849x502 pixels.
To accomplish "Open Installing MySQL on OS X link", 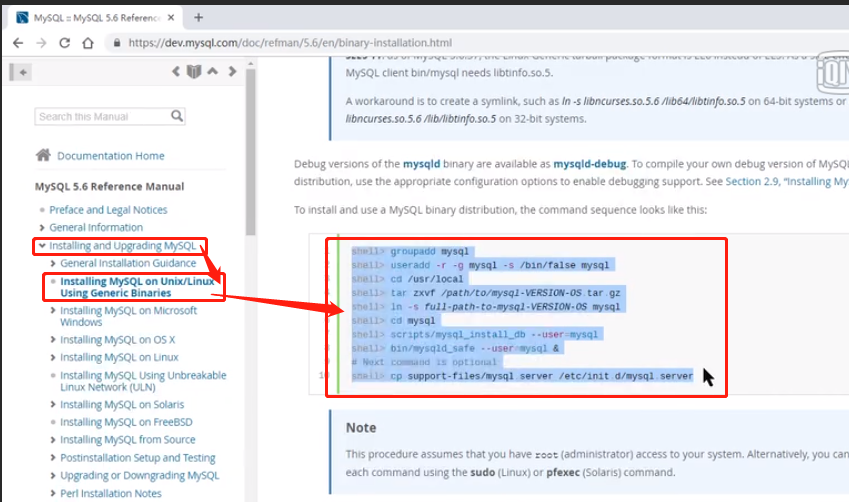I will pyautogui.click(x=117, y=340).
